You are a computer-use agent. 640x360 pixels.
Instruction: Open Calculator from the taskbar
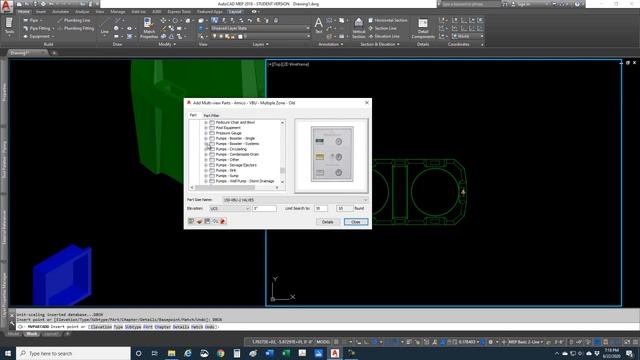[x=237, y=353]
